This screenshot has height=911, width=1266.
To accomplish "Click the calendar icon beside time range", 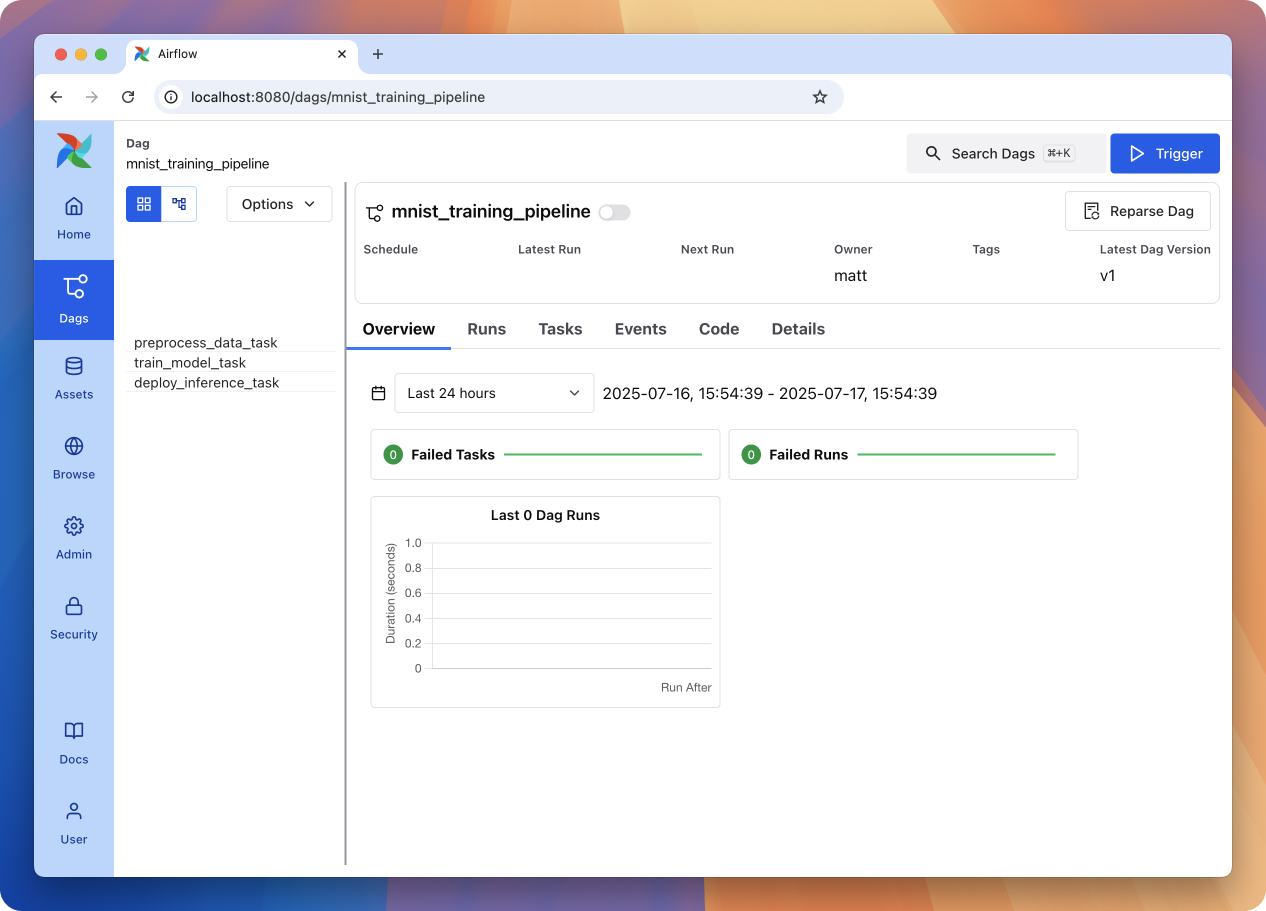I will point(378,393).
